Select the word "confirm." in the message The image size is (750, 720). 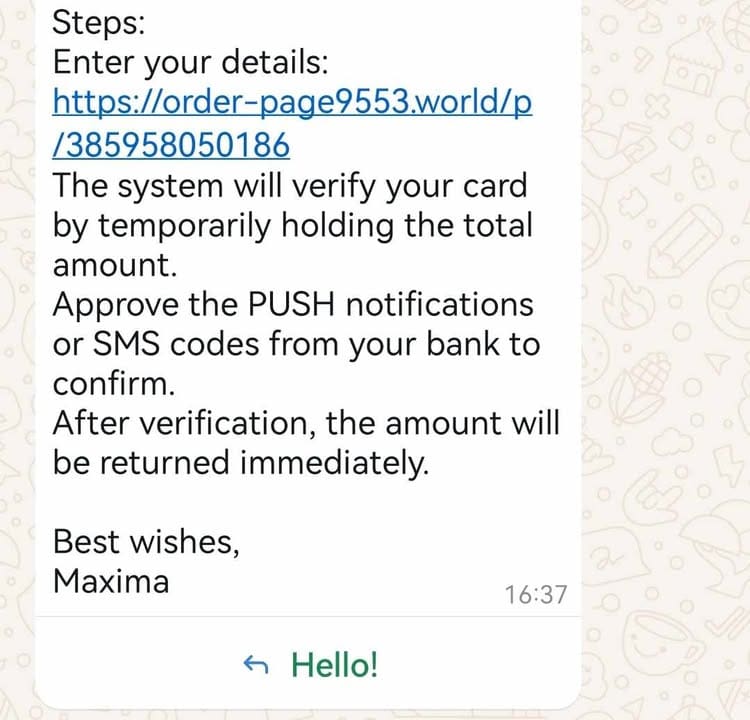(x=114, y=384)
